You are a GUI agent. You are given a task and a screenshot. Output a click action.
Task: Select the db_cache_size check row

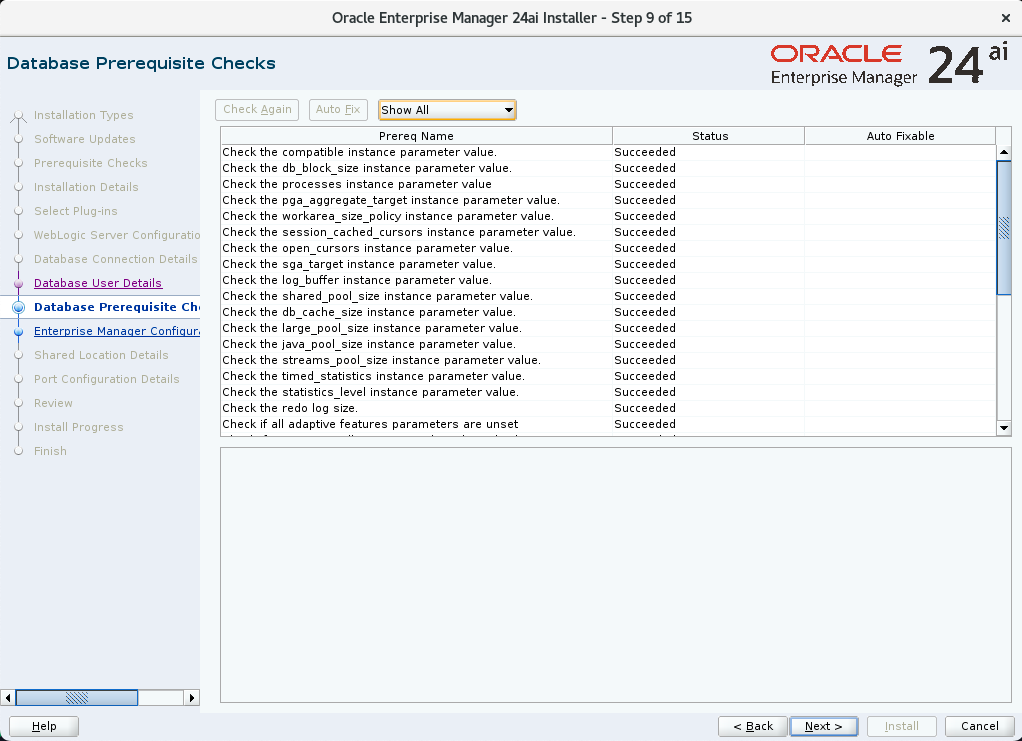click(608, 312)
